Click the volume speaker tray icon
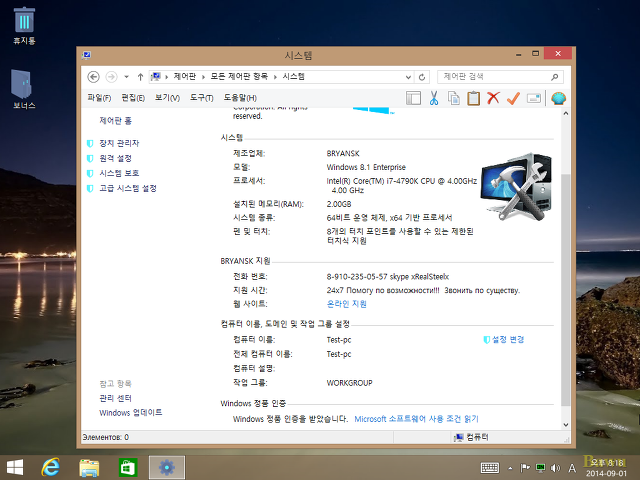640x480 pixels. point(555,468)
